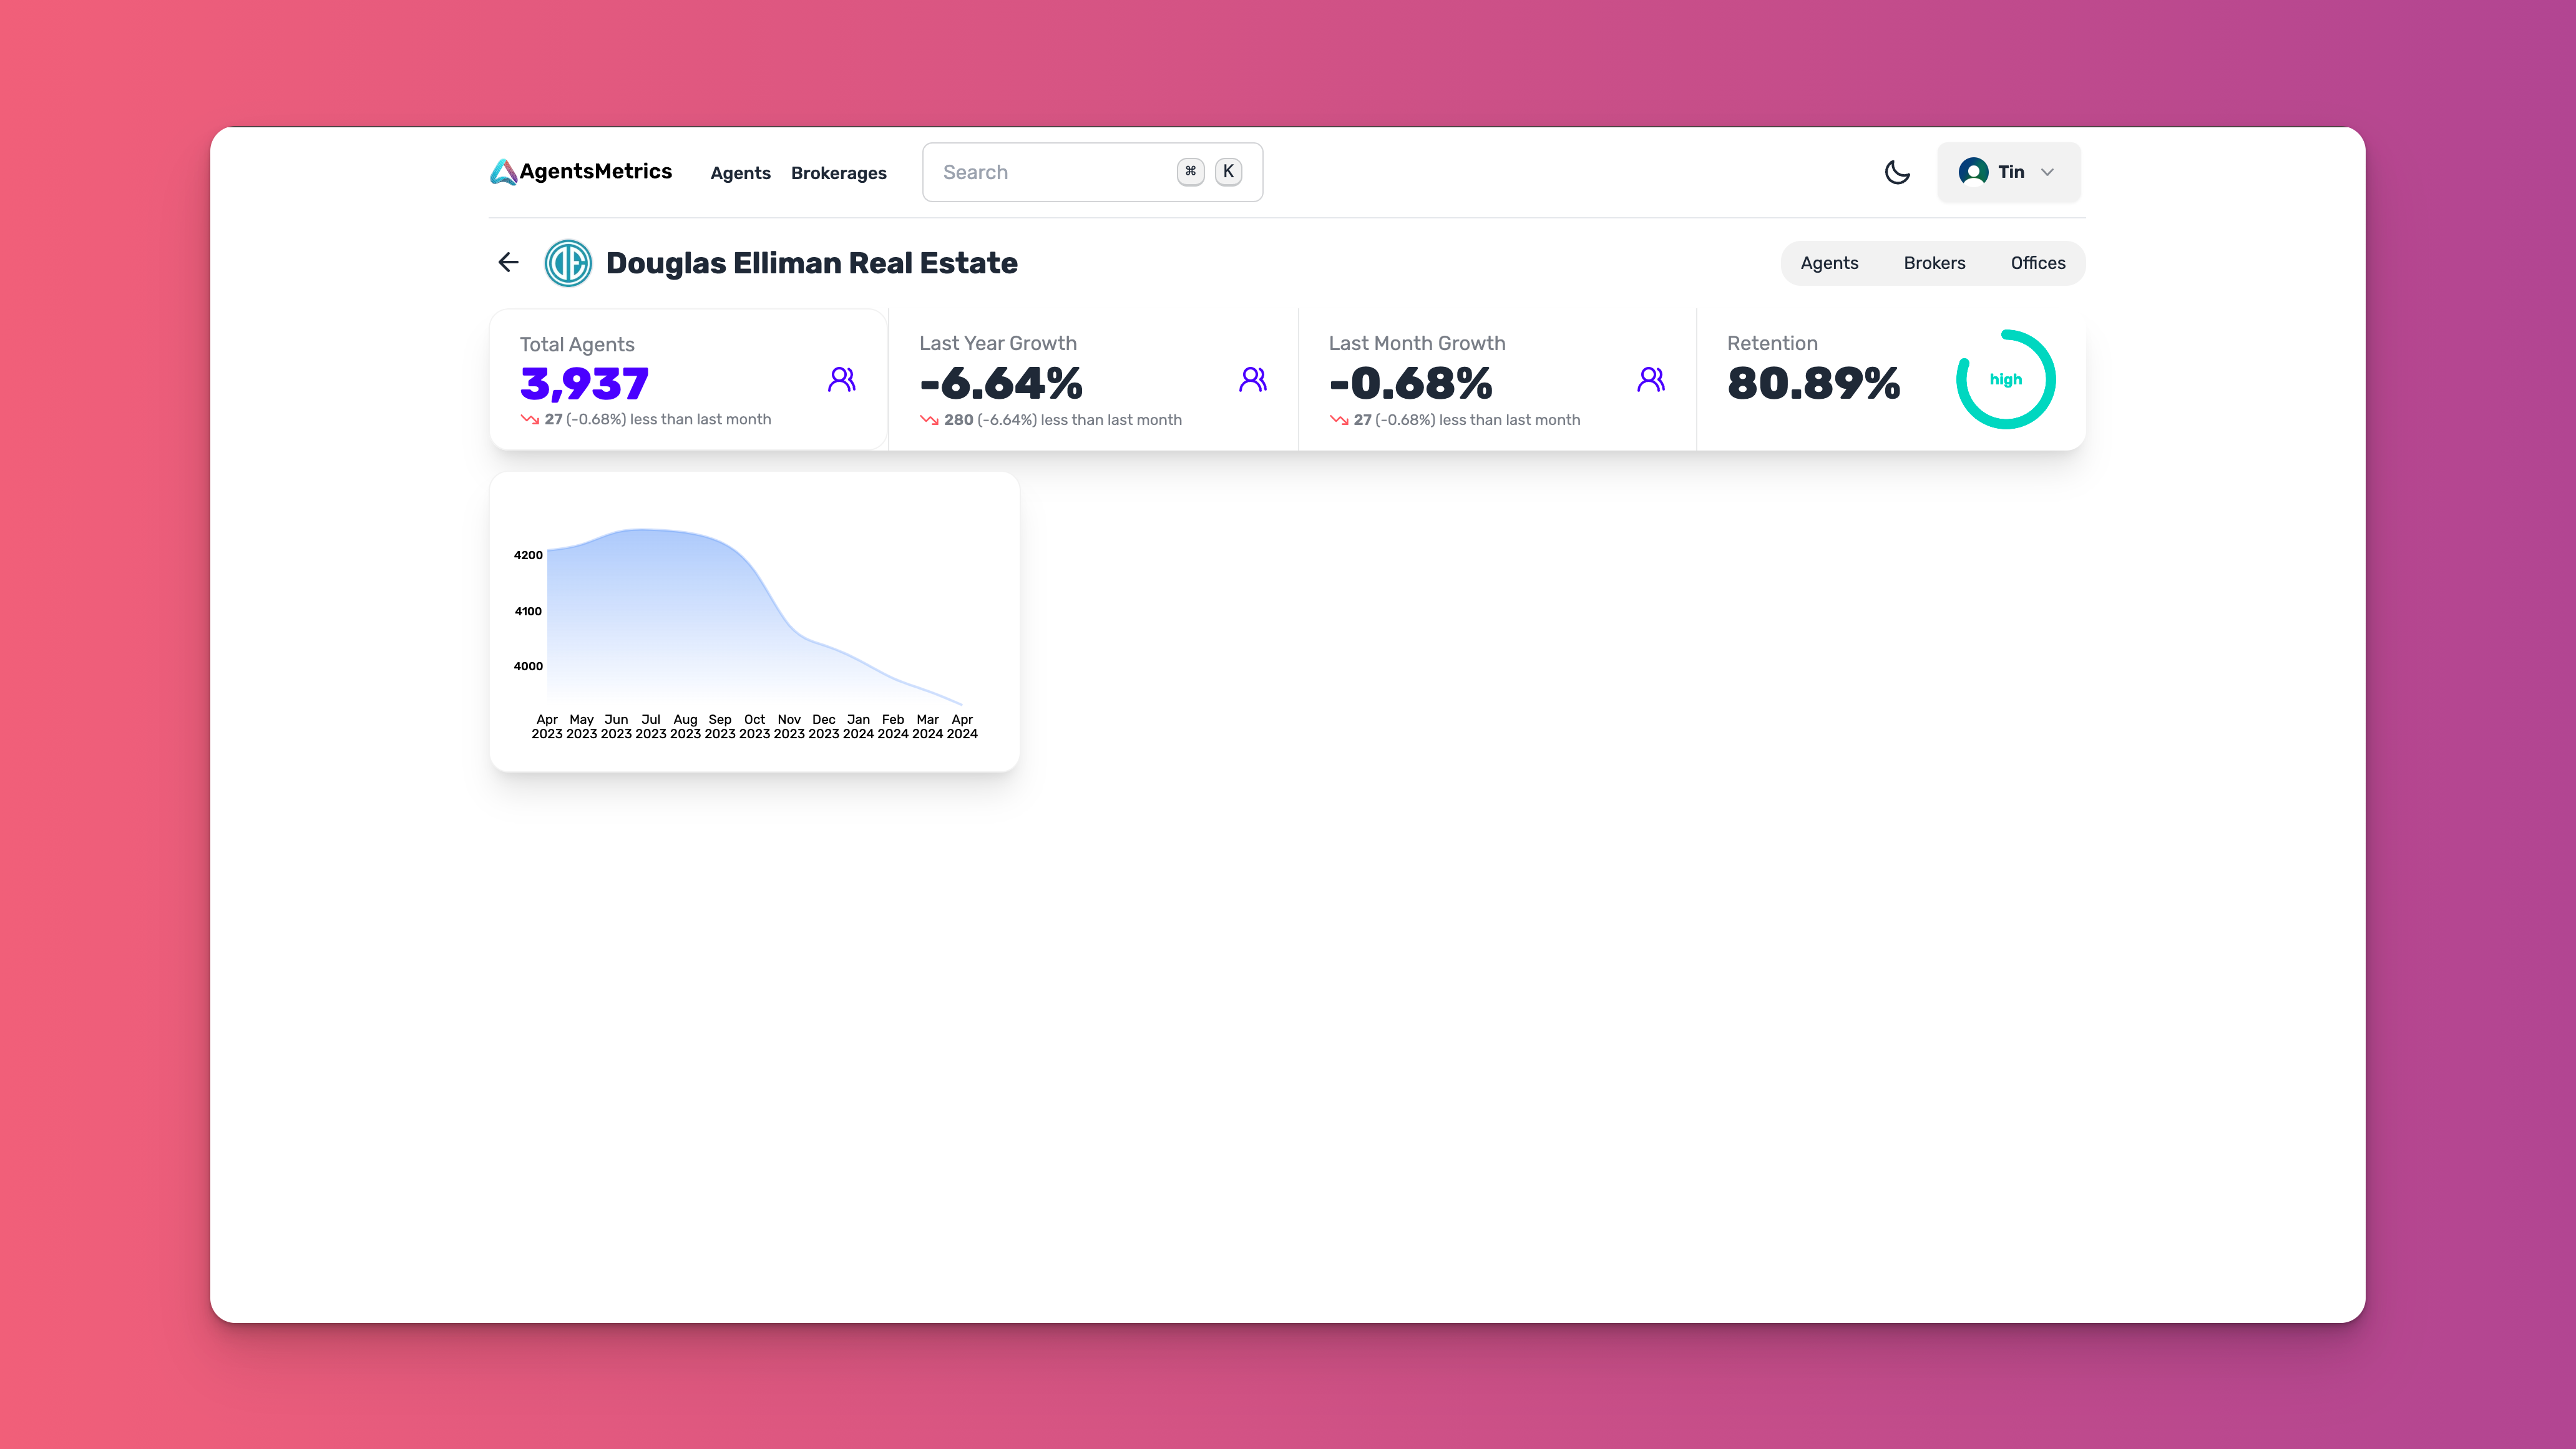Click the -6.64% growth value
Screen dimensions: 2576x1449
[x=1001, y=383]
